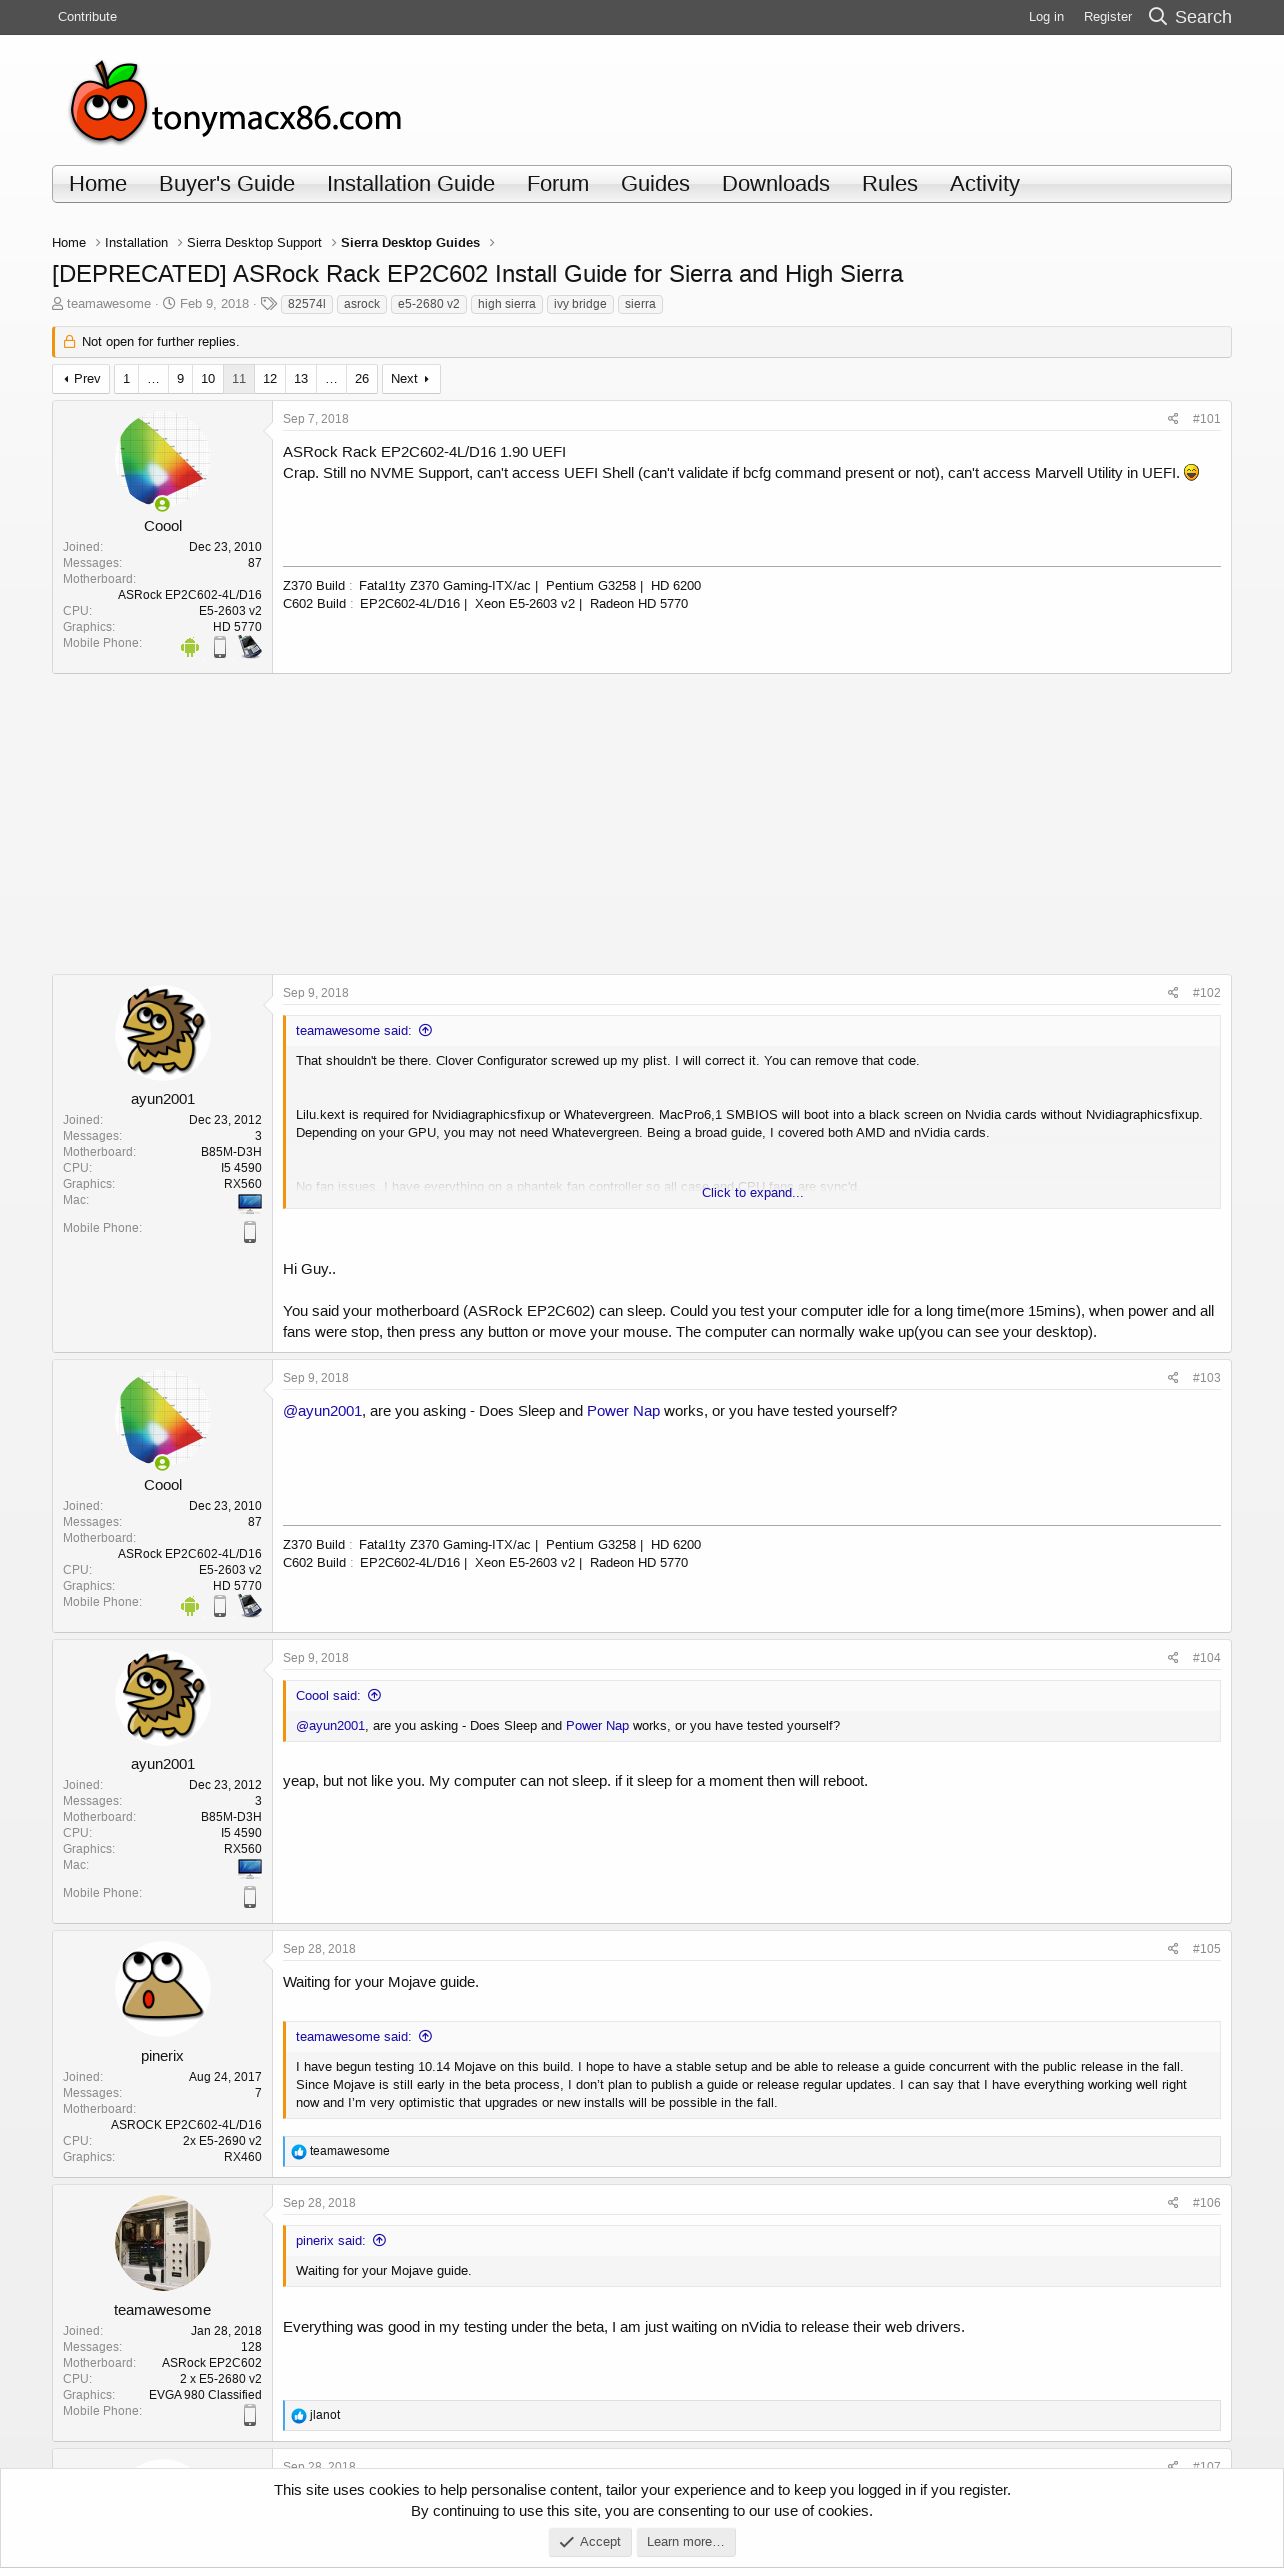Share post #104 via share icon
Screen dimensions: 1284x2568
pyautogui.click(x=1173, y=1658)
